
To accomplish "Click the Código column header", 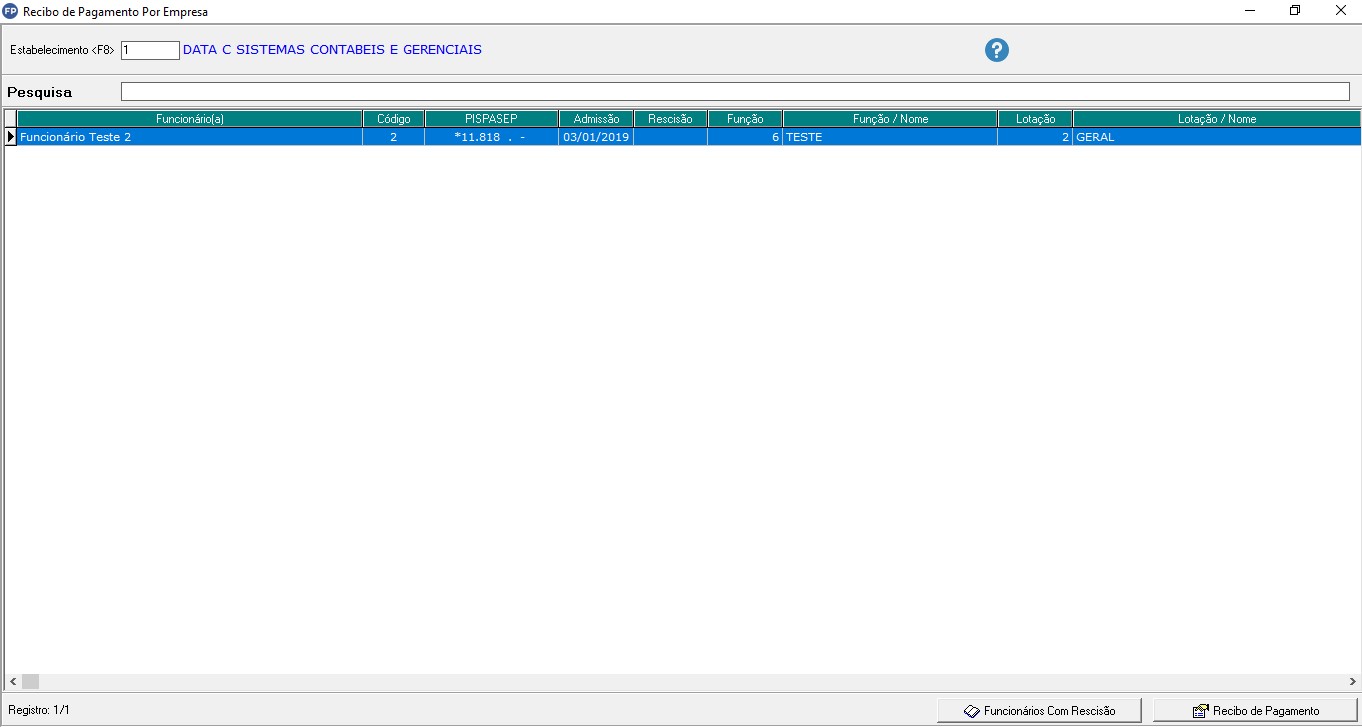I will 393,119.
